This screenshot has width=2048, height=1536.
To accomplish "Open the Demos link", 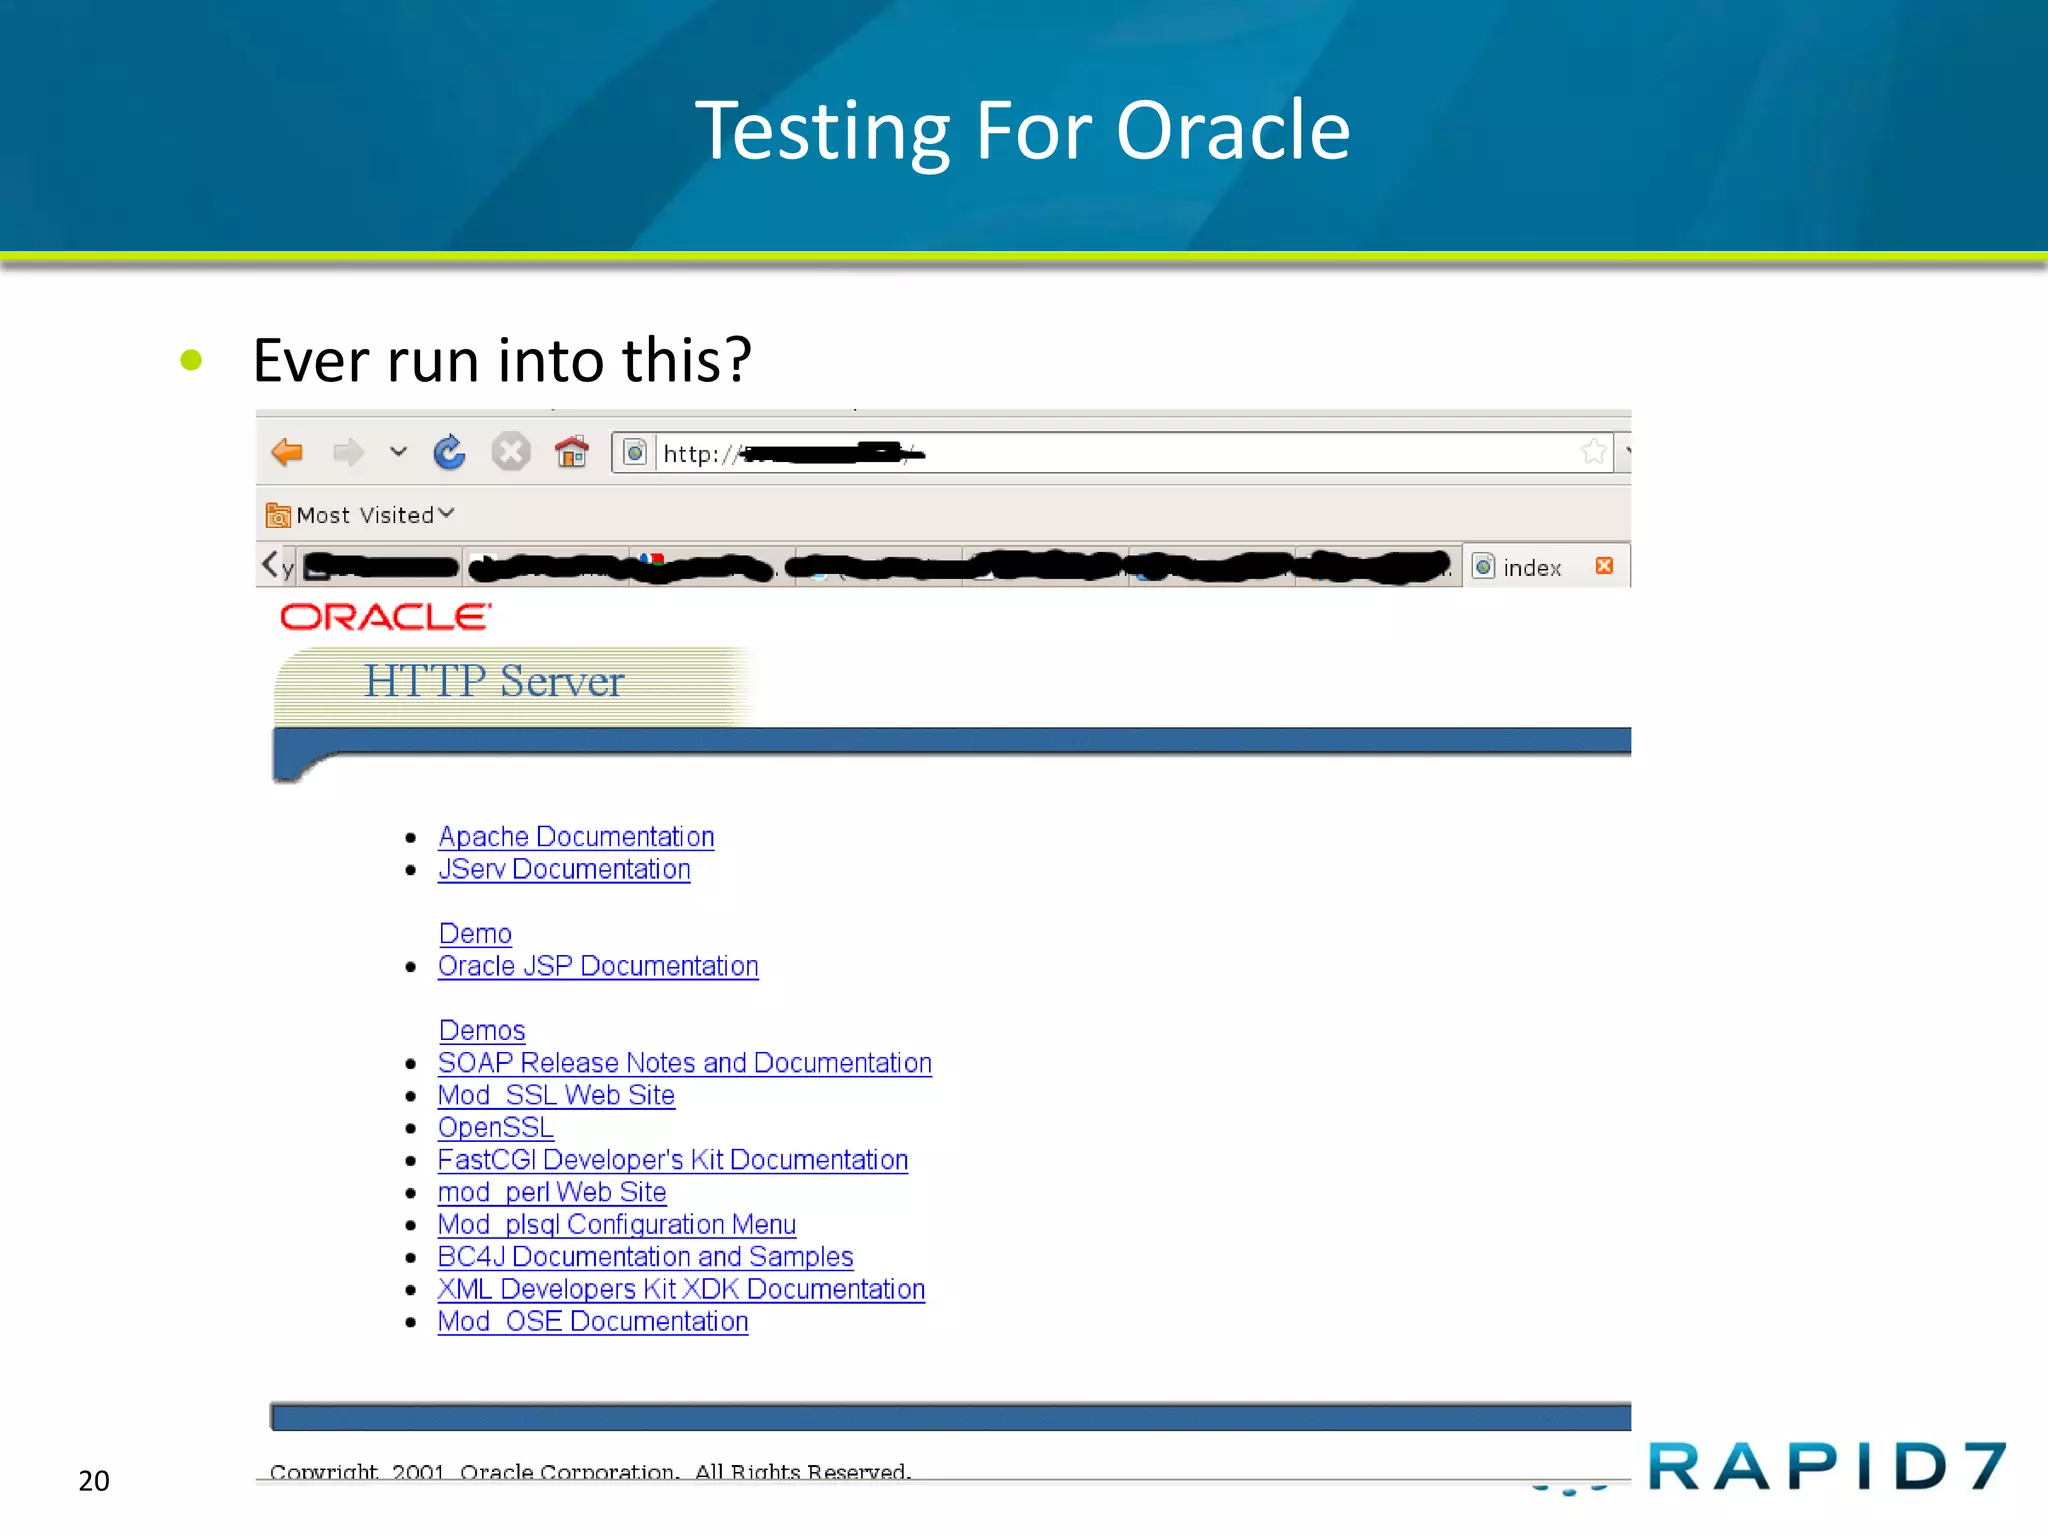I will click(482, 1031).
